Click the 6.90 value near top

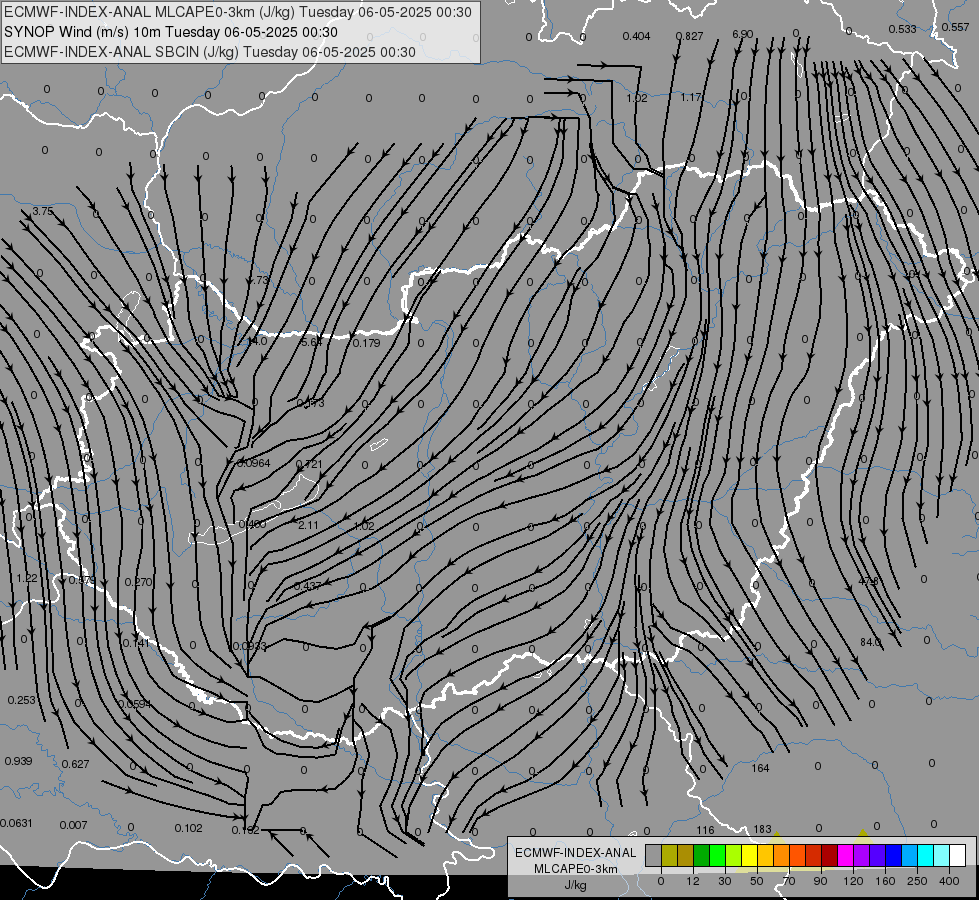coord(742,34)
